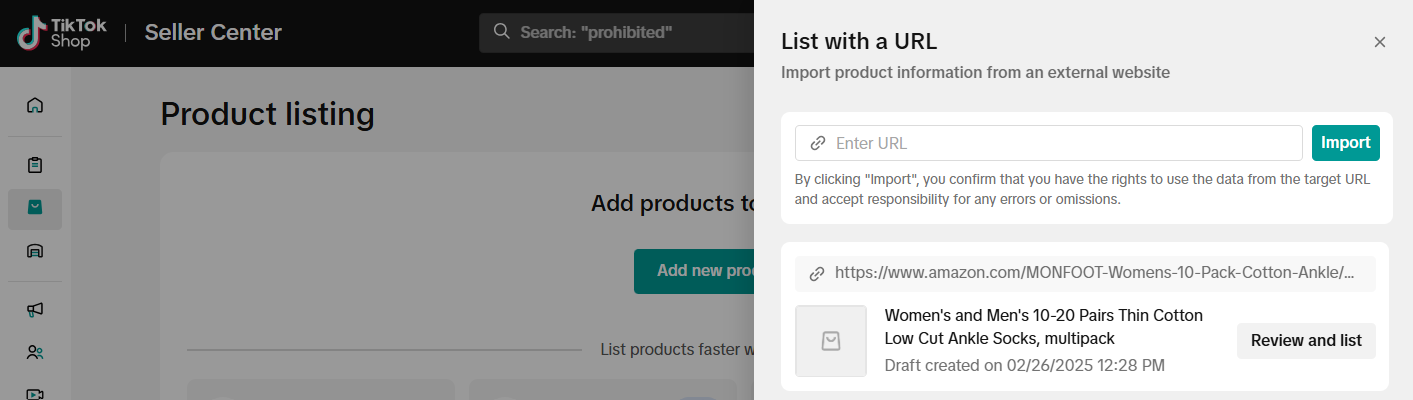This screenshot has height=400, width=1413.
Task: Open the warehouse icon in sidebar
Action: point(35,251)
